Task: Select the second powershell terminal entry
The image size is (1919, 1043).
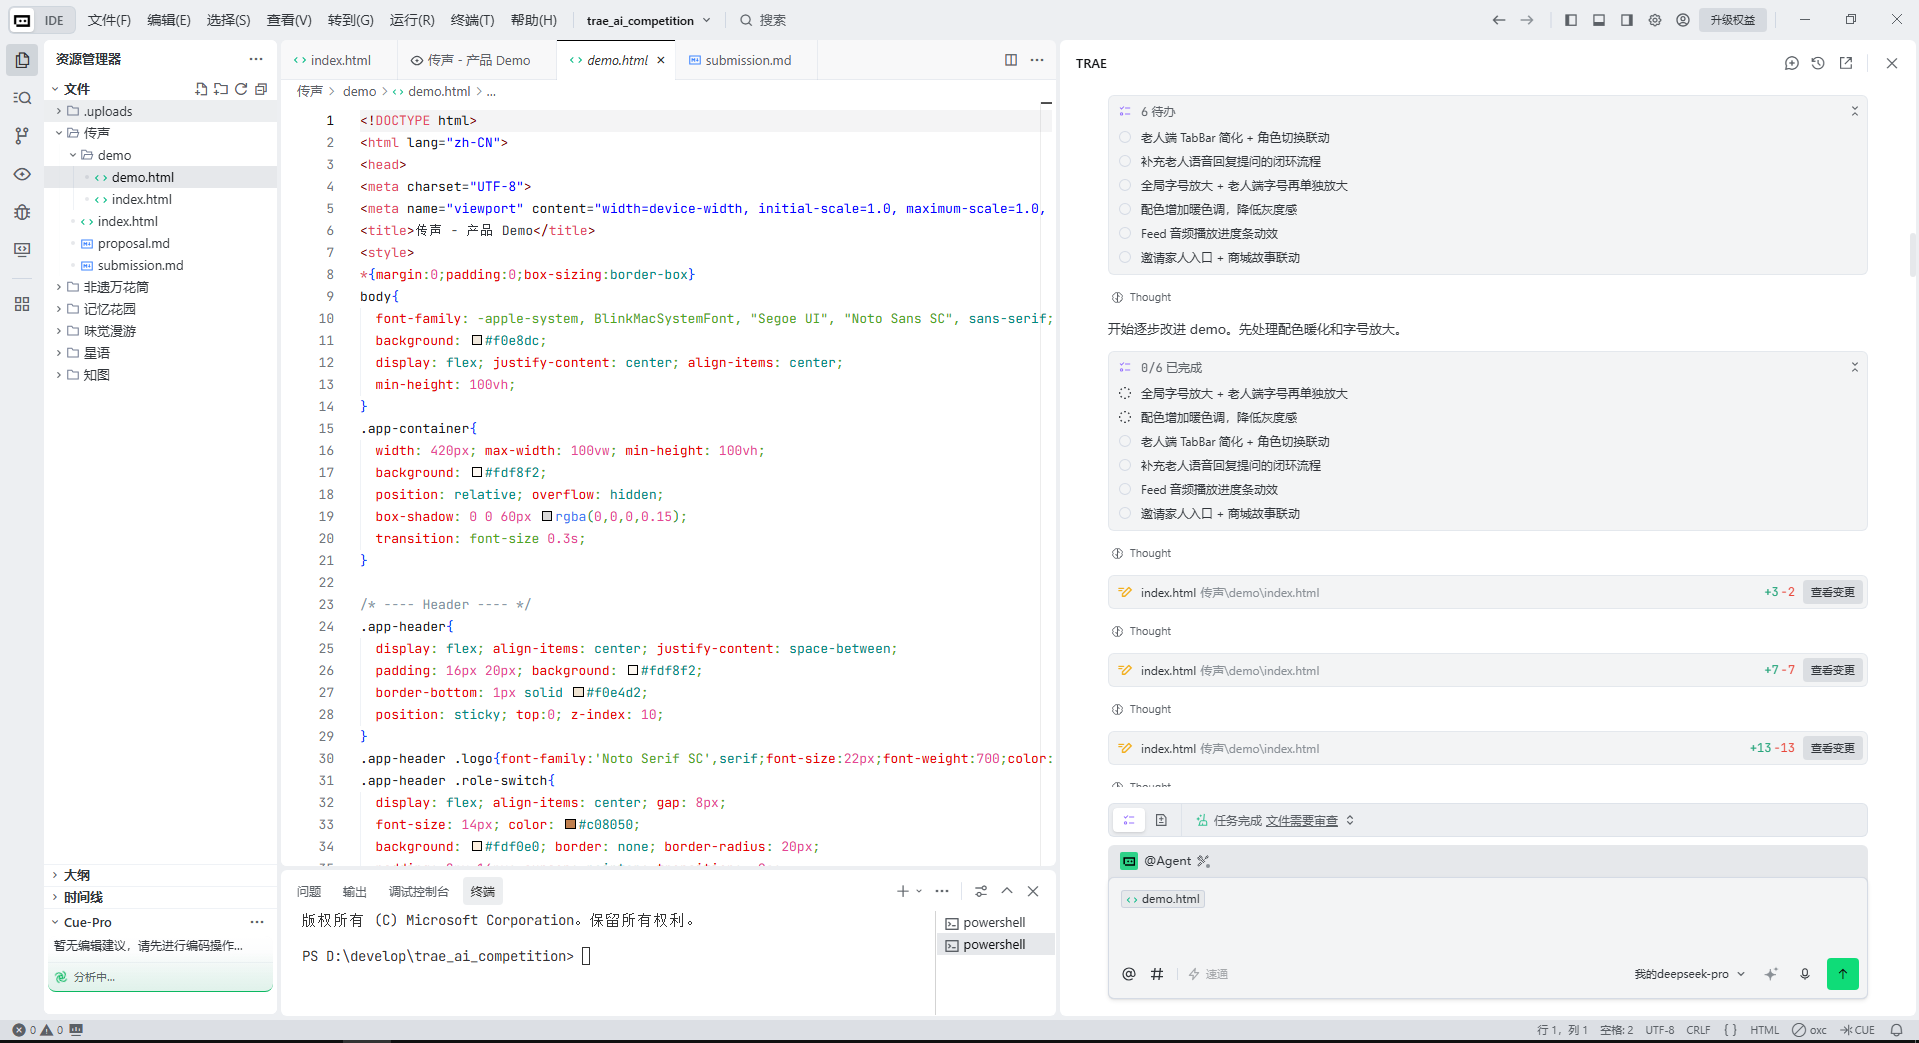Action: 996,944
